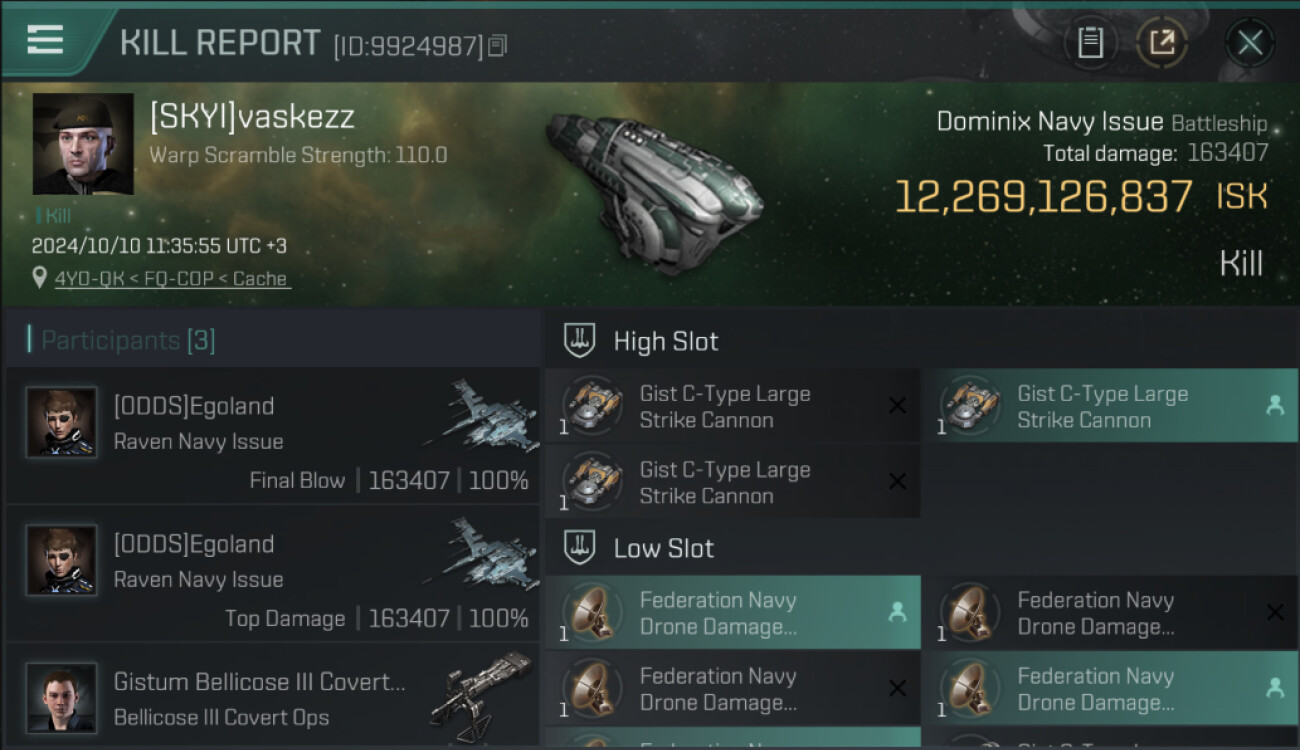Select the Participants [3] header
1300x750 pixels.
point(127,341)
